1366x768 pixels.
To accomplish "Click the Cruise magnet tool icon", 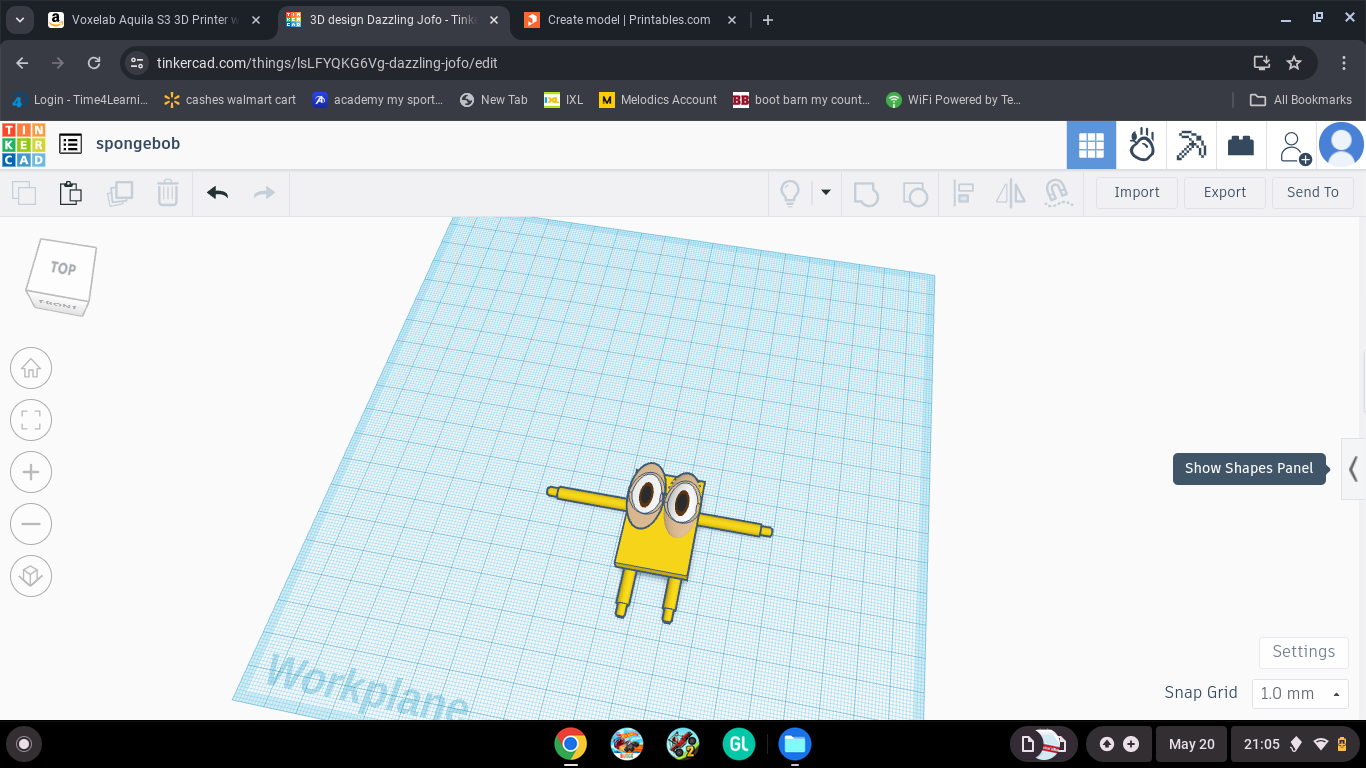I will click(x=1058, y=193).
